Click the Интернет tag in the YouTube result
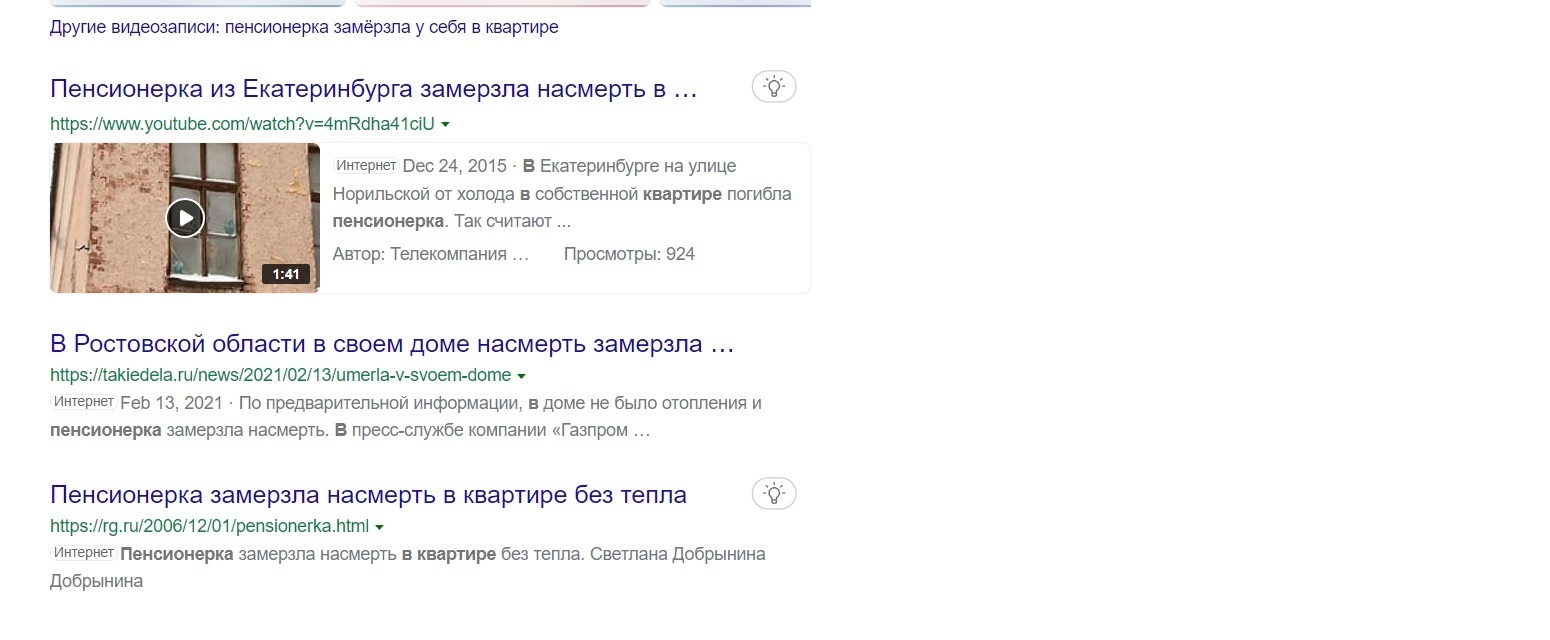Screen dimensions: 1550x640 click(x=366, y=166)
